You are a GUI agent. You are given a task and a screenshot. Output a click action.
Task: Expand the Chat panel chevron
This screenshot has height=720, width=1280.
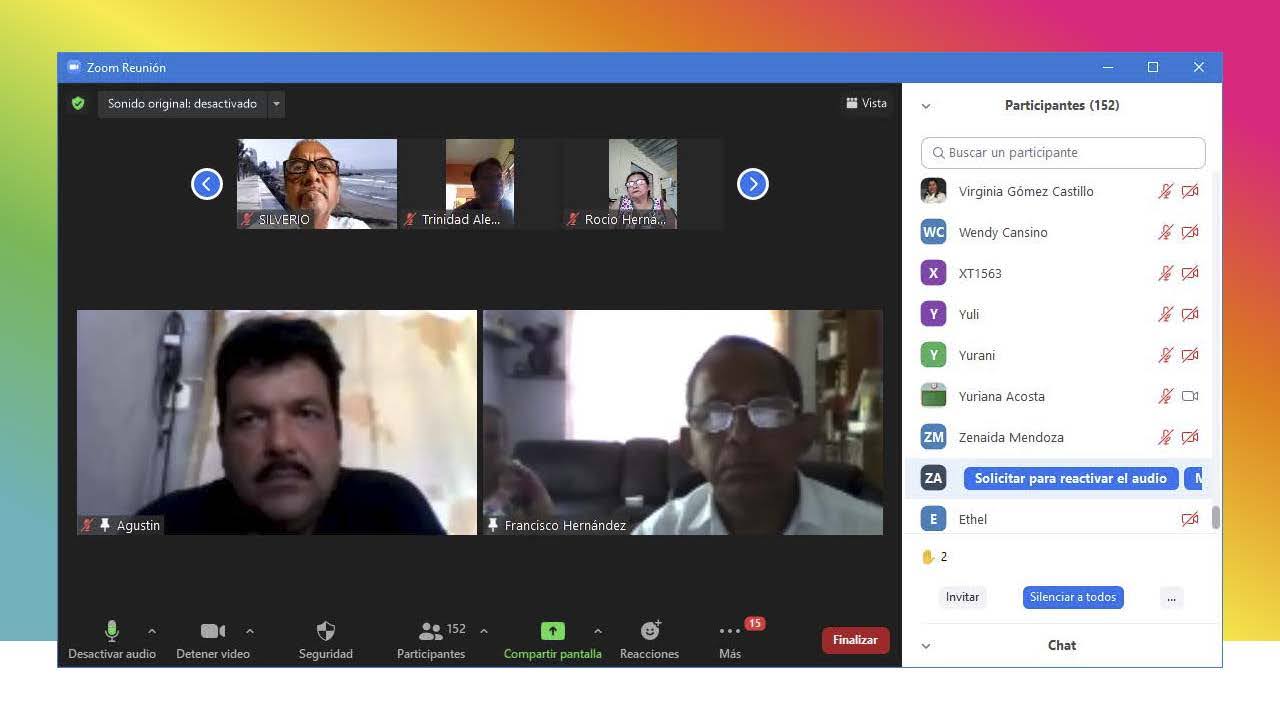point(926,646)
